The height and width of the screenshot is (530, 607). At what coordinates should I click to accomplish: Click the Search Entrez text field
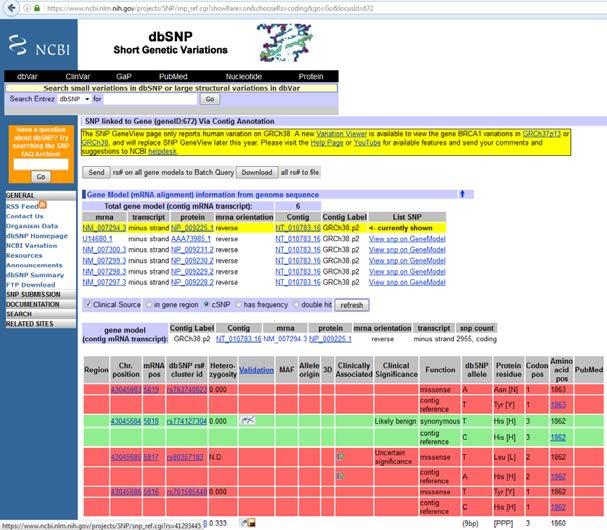pos(151,99)
